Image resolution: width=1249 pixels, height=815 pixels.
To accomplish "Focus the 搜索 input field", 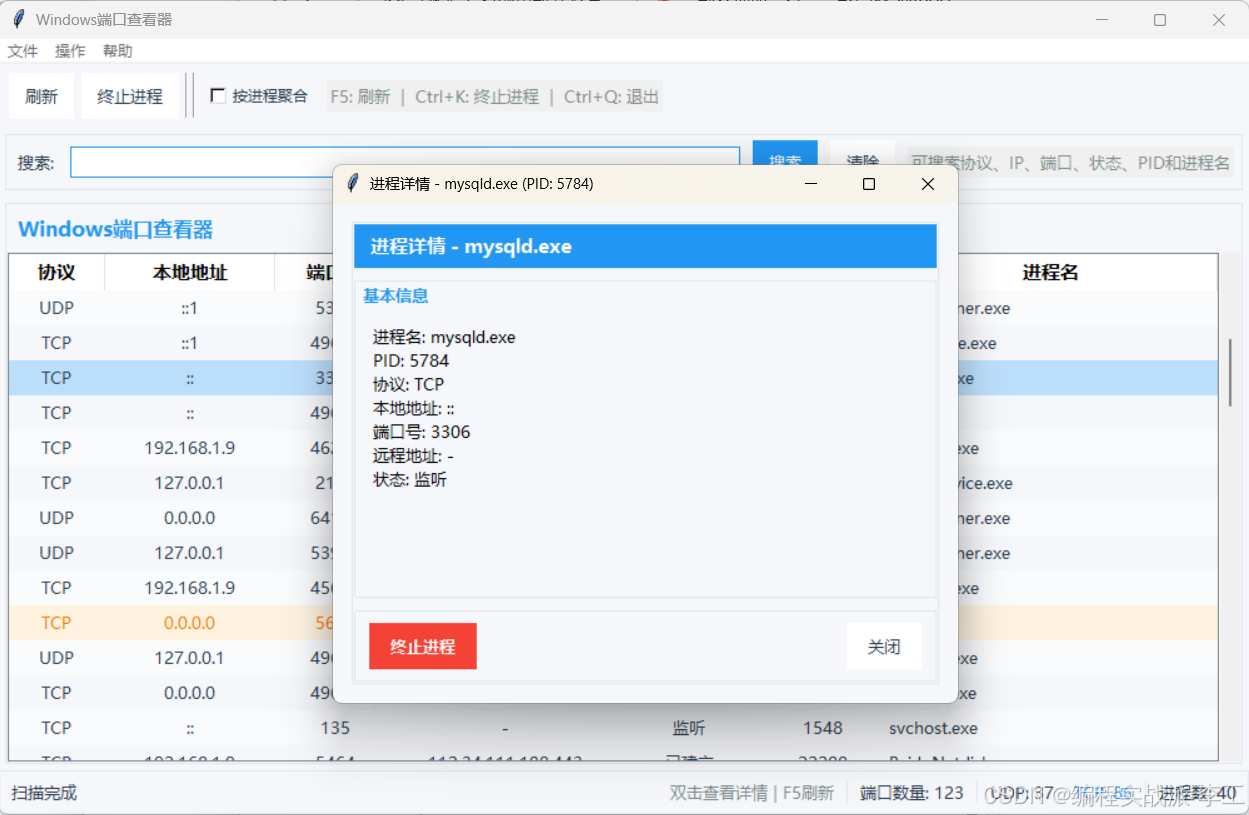I will pos(405,162).
